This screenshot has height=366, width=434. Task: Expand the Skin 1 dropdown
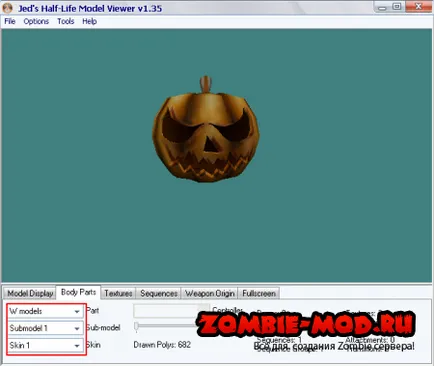tap(45, 345)
